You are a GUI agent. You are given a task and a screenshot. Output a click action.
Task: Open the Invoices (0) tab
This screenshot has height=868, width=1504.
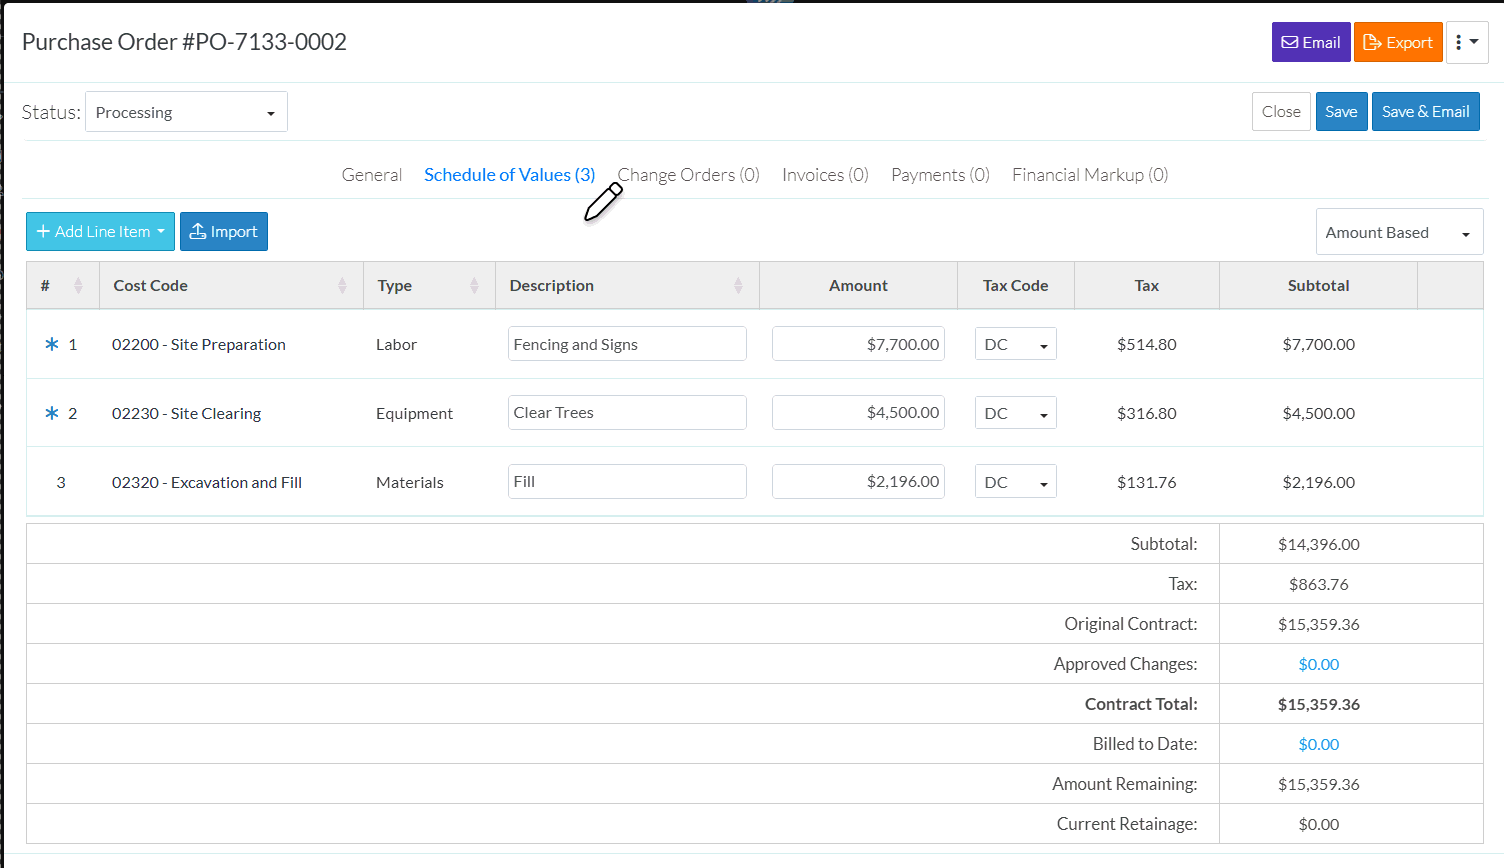pyautogui.click(x=825, y=175)
